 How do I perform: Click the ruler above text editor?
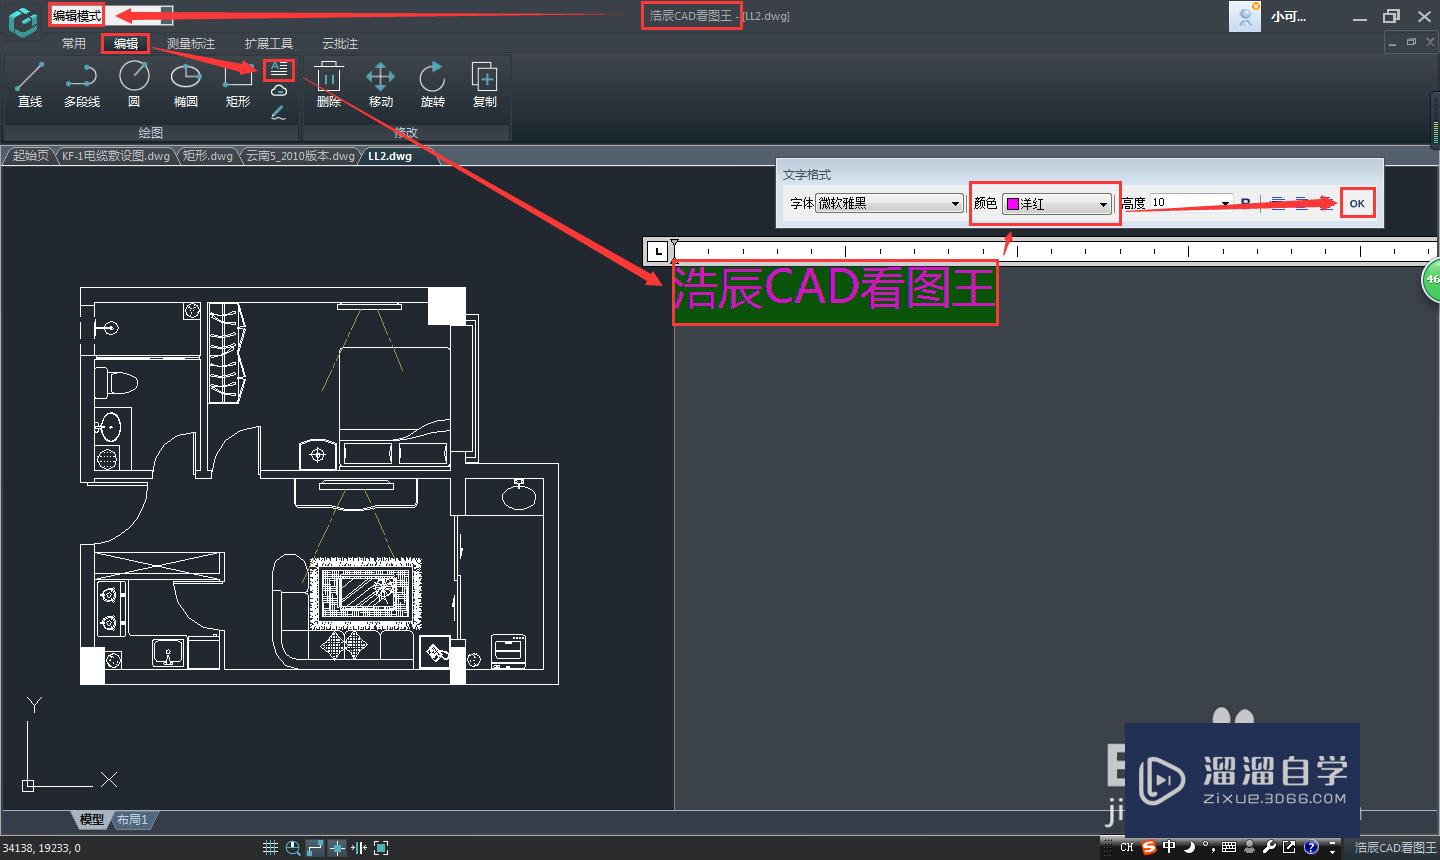pyautogui.click(x=1055, y=250)
